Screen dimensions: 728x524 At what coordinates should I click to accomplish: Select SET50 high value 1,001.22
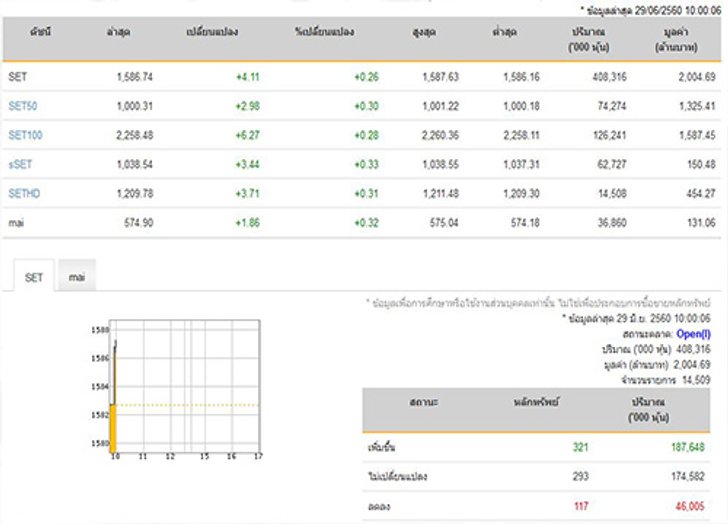pyautogui.click(x=440, y=106)
